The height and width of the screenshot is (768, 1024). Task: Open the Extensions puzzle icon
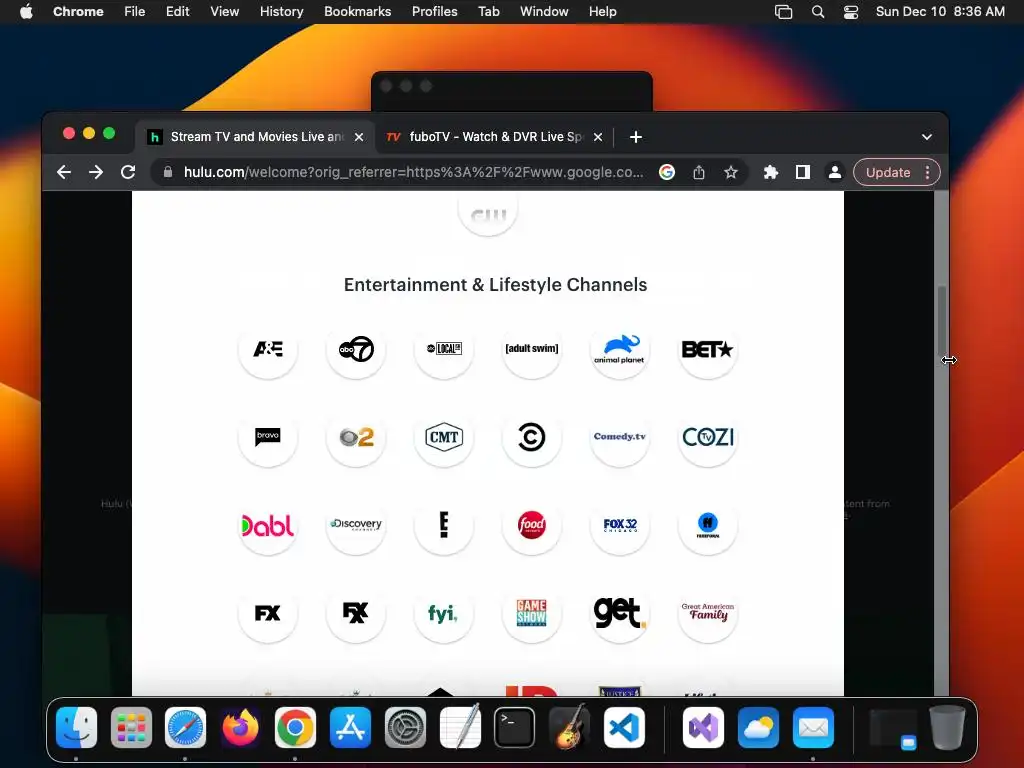pyautogui.click(x=771, y=172)
